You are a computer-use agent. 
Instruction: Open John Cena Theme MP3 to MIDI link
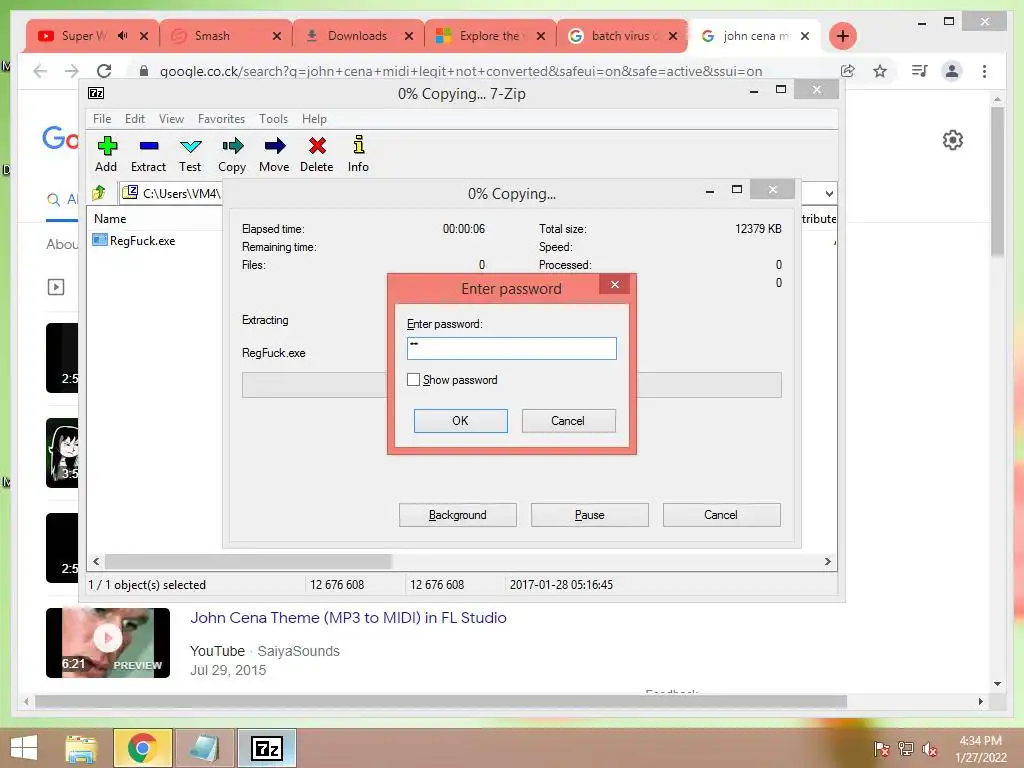(x=348, y=617)
